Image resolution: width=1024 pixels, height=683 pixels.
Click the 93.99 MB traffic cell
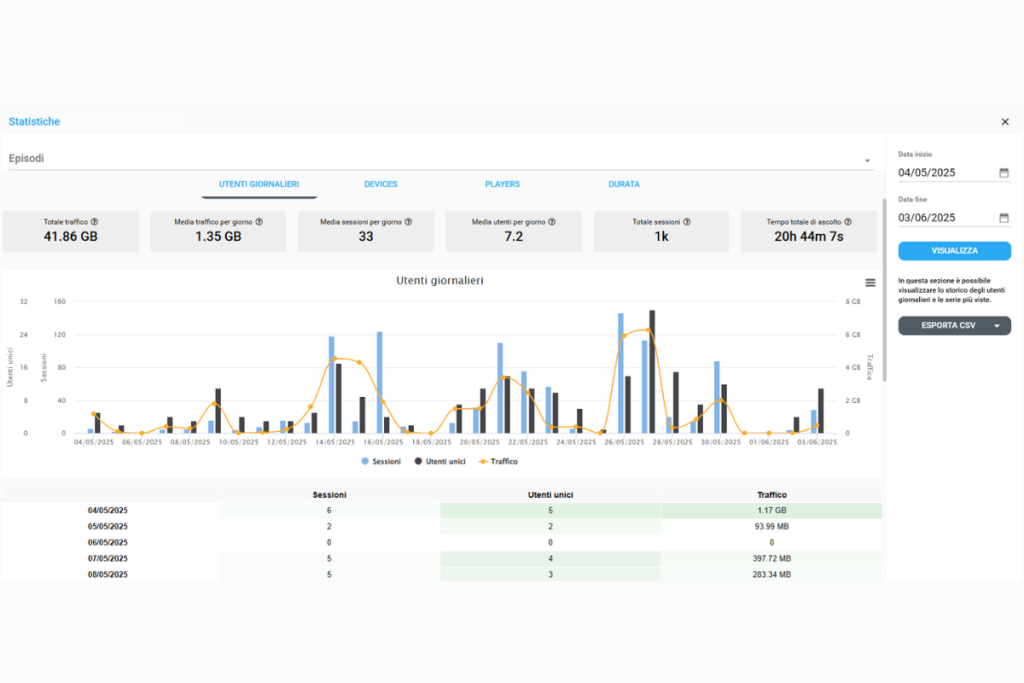pos(772,526)
